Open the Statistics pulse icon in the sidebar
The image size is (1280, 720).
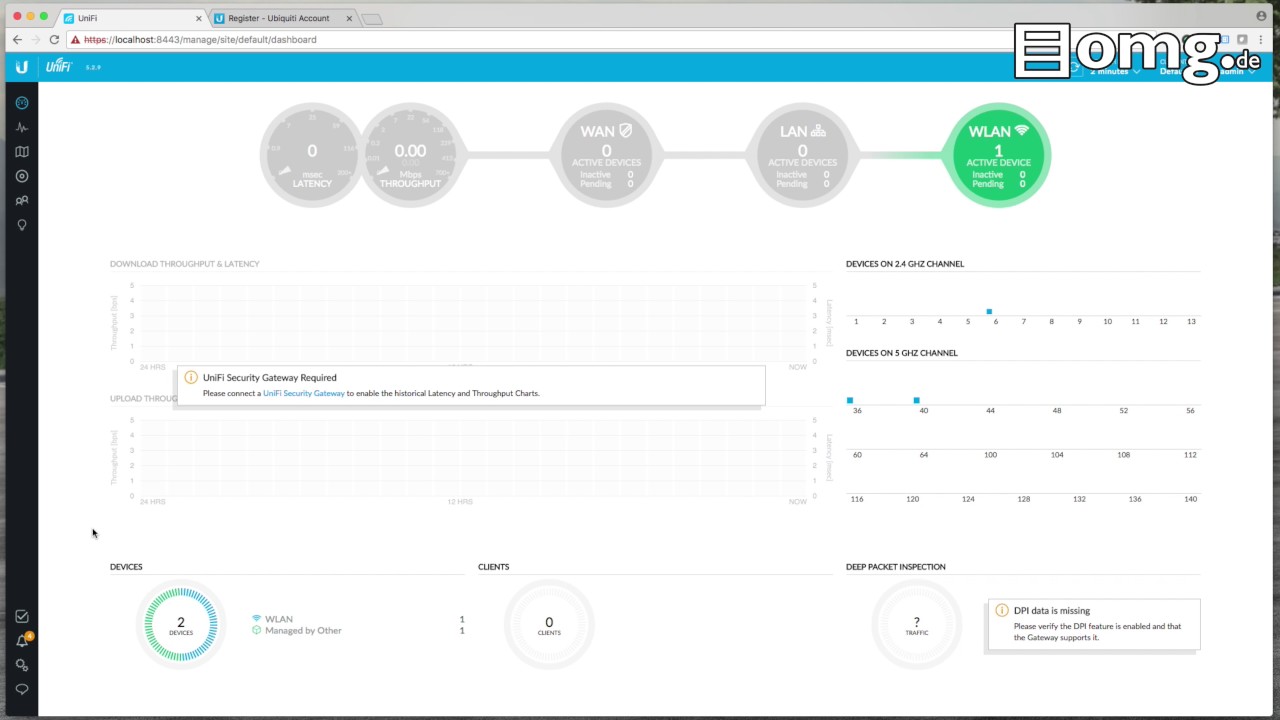point(22,128)
